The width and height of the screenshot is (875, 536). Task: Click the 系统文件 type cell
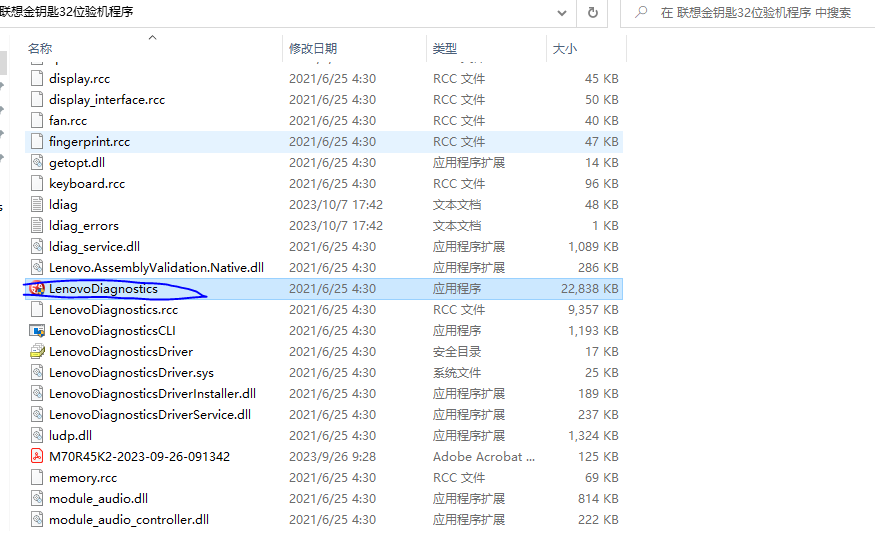tap(457, 373)
